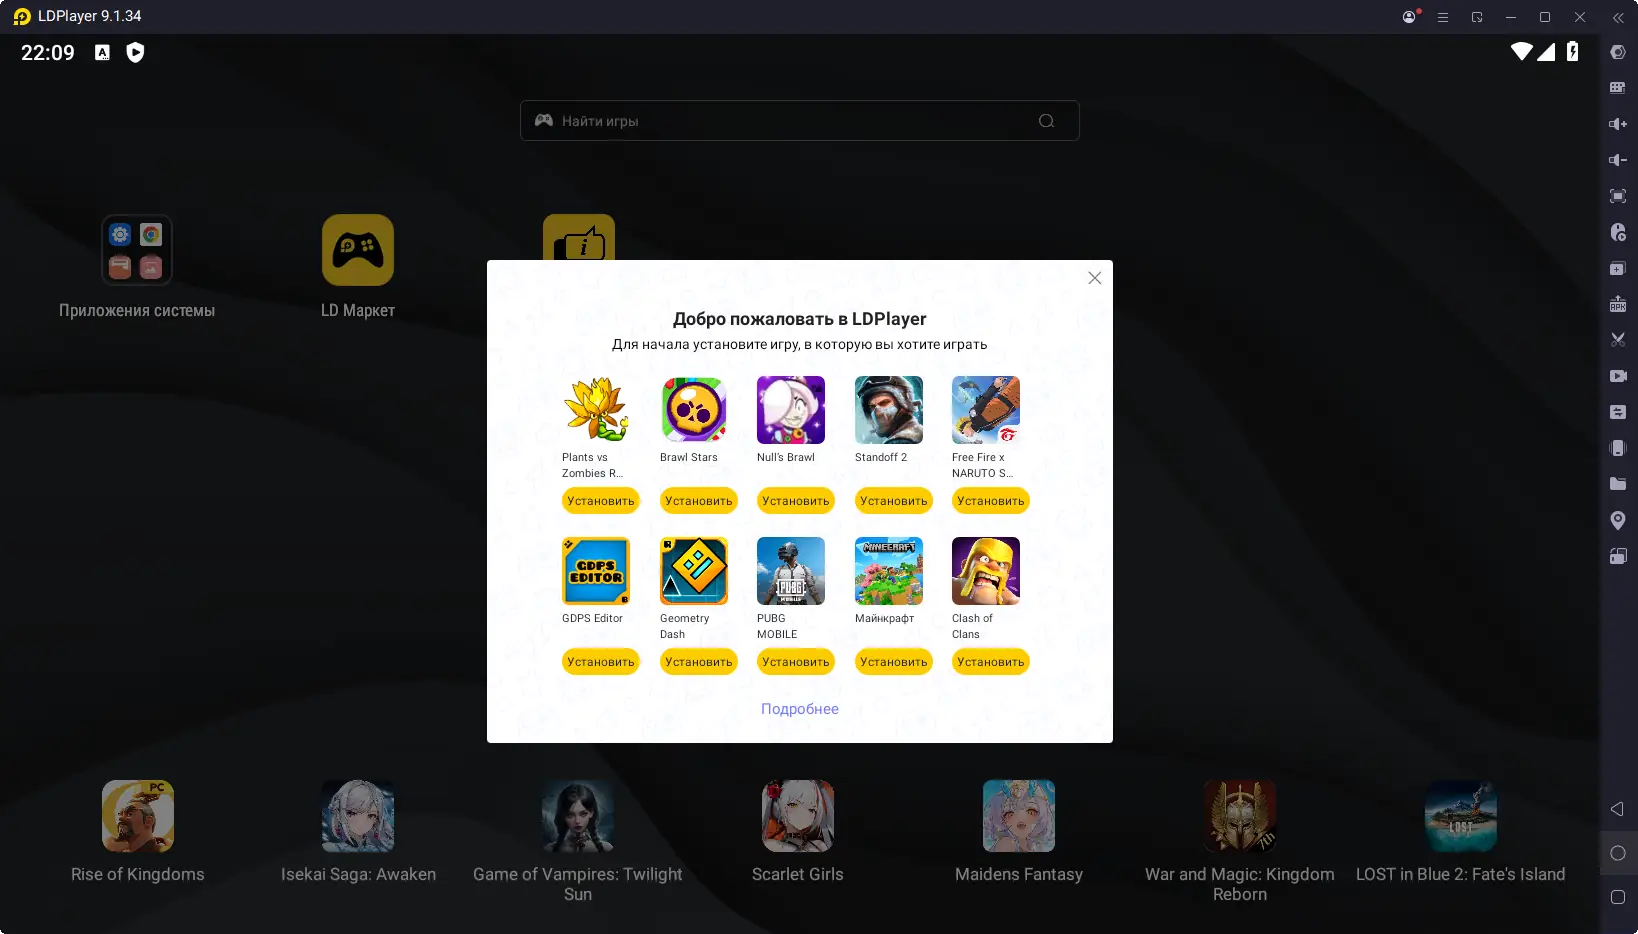Select the Brawl Stars game icon
The image size is (1638, 934).
coord(694,410)
